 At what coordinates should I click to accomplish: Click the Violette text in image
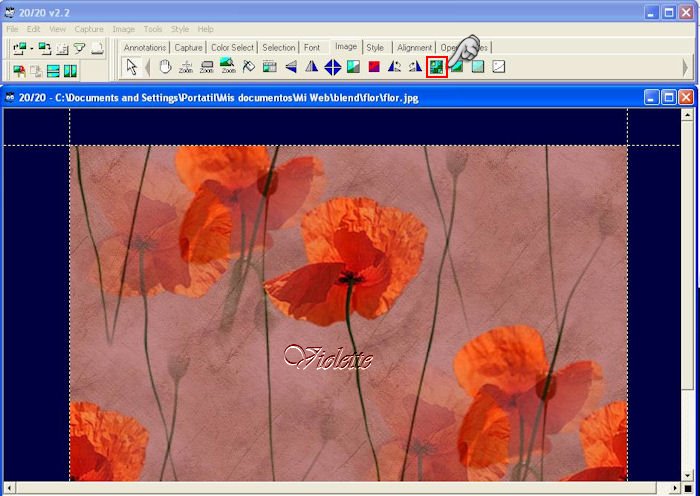pos(328,357)
